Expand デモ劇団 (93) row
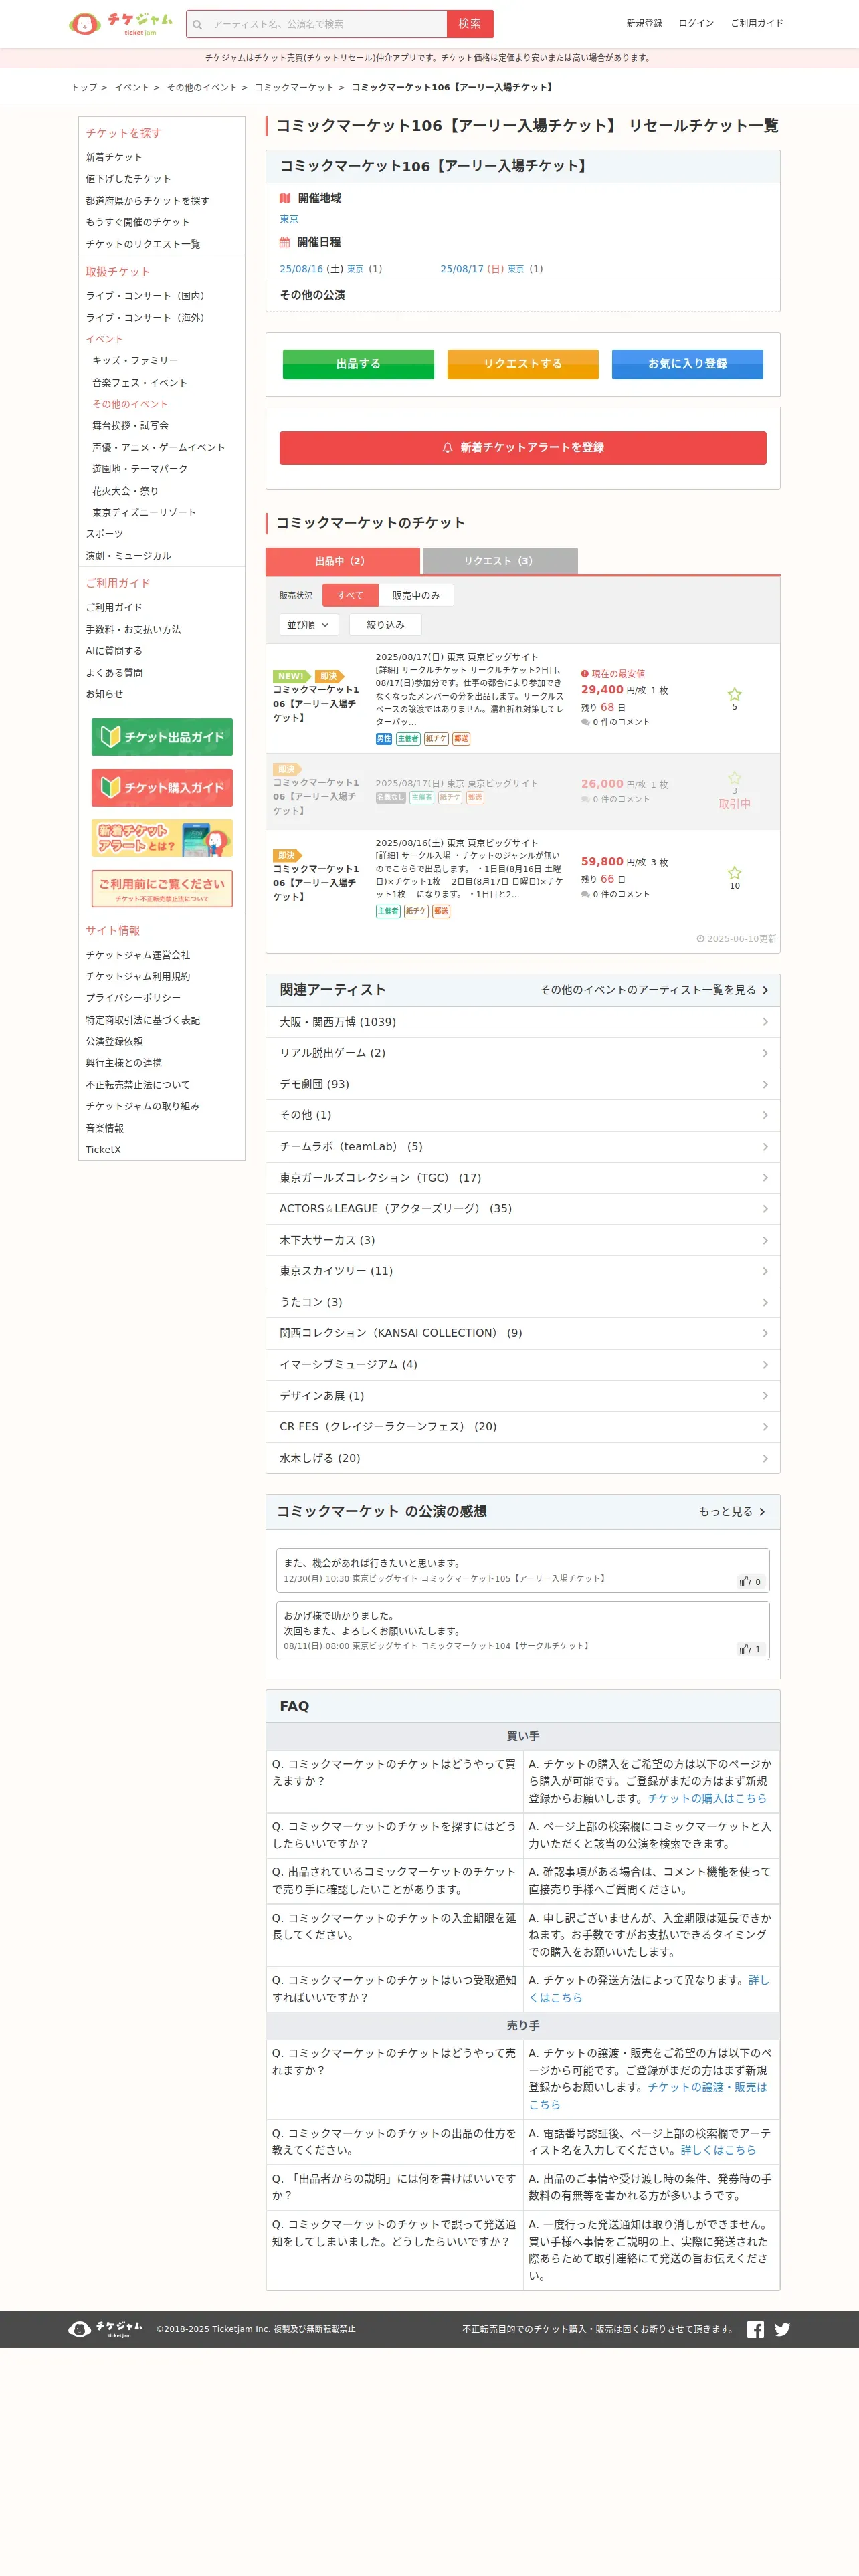859x2576 pixels. 523,1084
